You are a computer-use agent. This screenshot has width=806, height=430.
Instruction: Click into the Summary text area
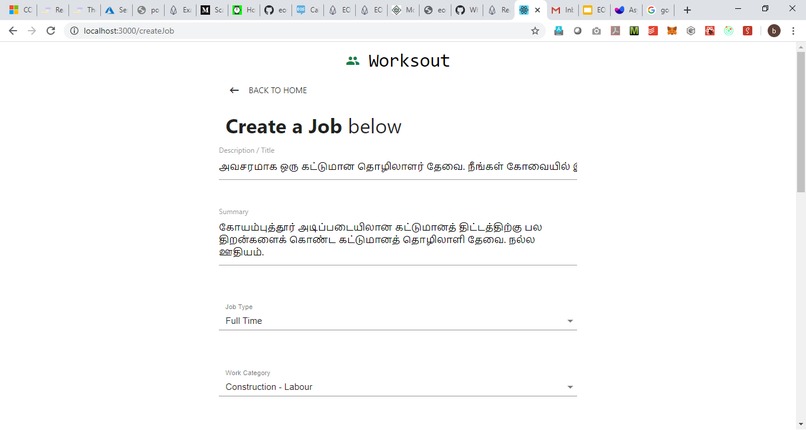[x=398, y=240]
